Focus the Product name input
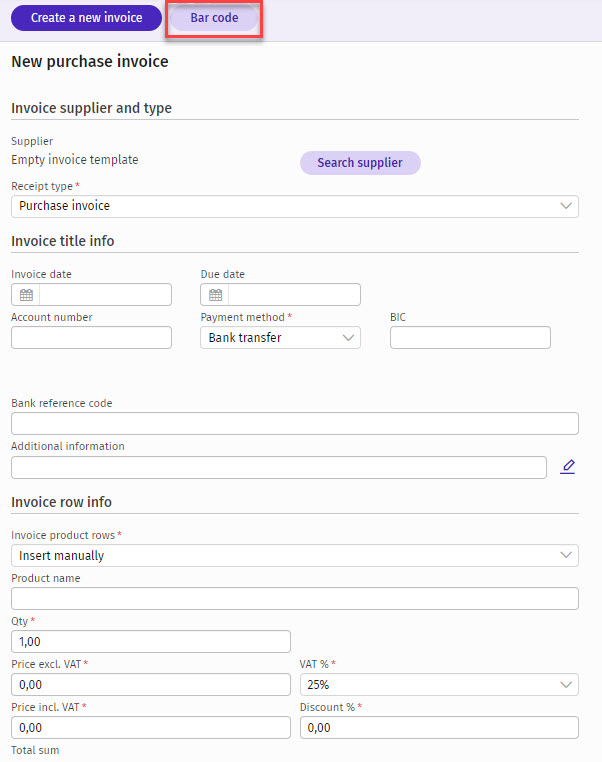 (x=294, y=599)
